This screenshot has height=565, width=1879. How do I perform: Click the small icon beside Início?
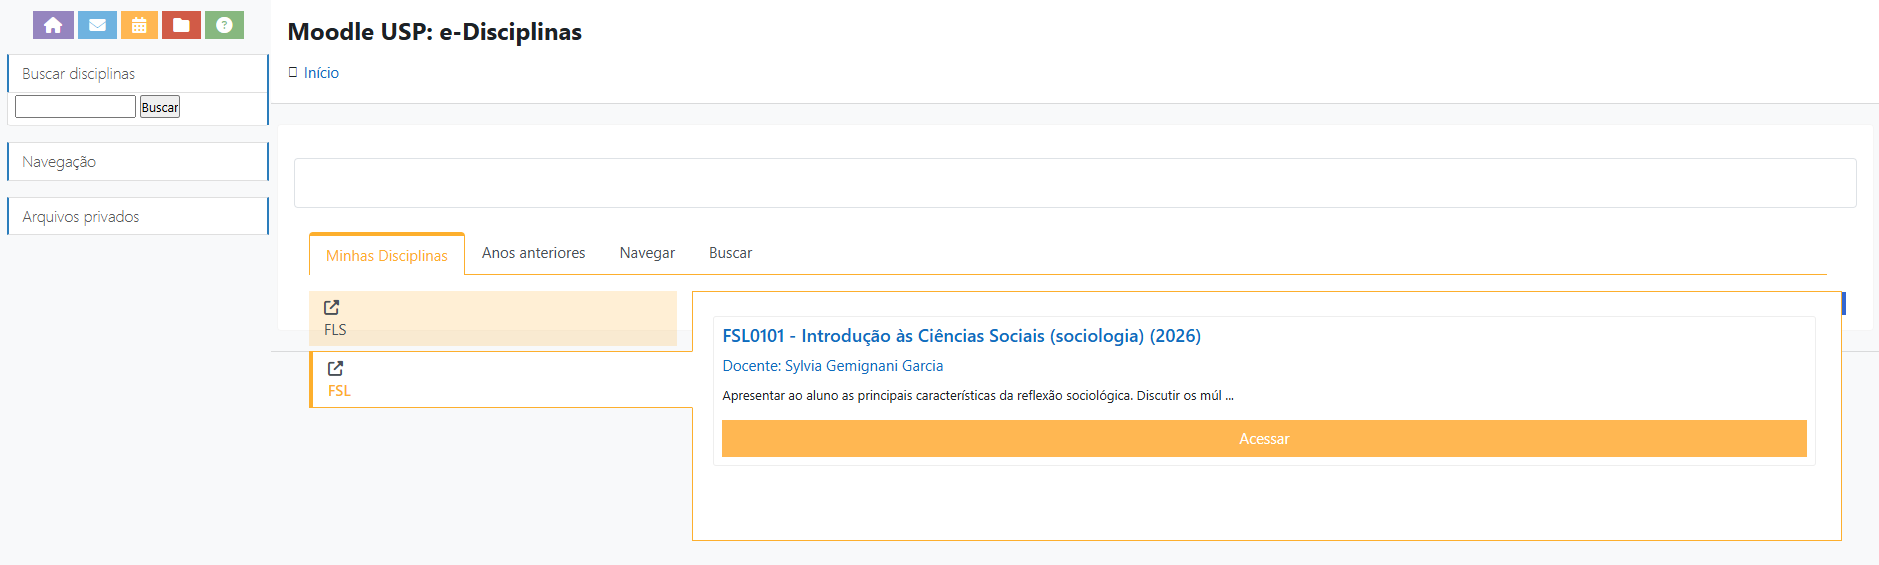293,72
